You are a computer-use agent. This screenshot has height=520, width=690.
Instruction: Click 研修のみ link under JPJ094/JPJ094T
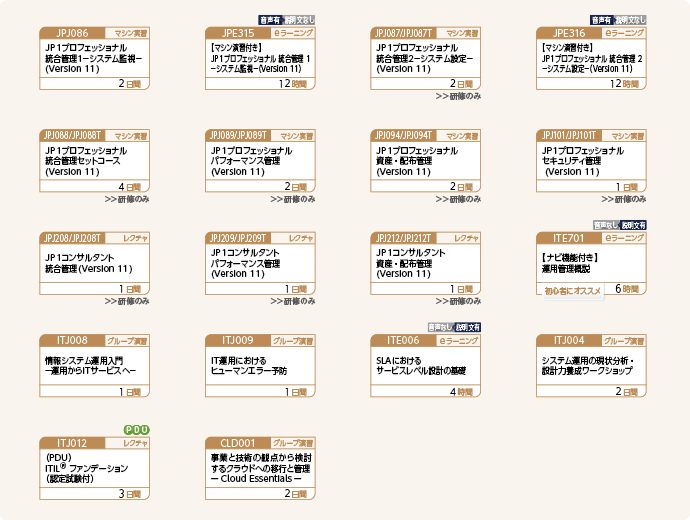[x=458, y=199]
